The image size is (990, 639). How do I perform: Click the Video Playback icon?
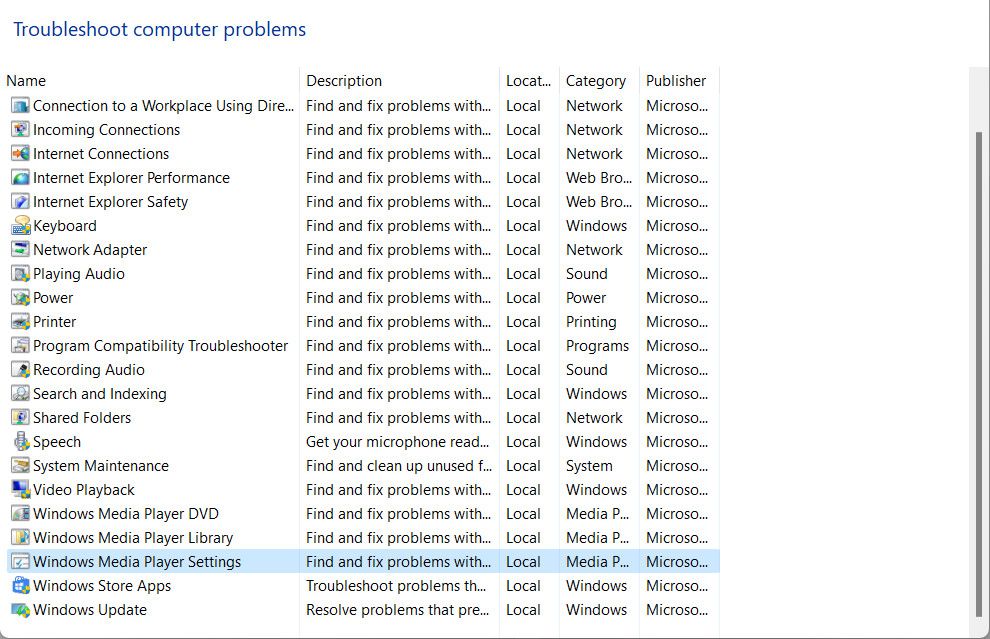tap(20, 490)
